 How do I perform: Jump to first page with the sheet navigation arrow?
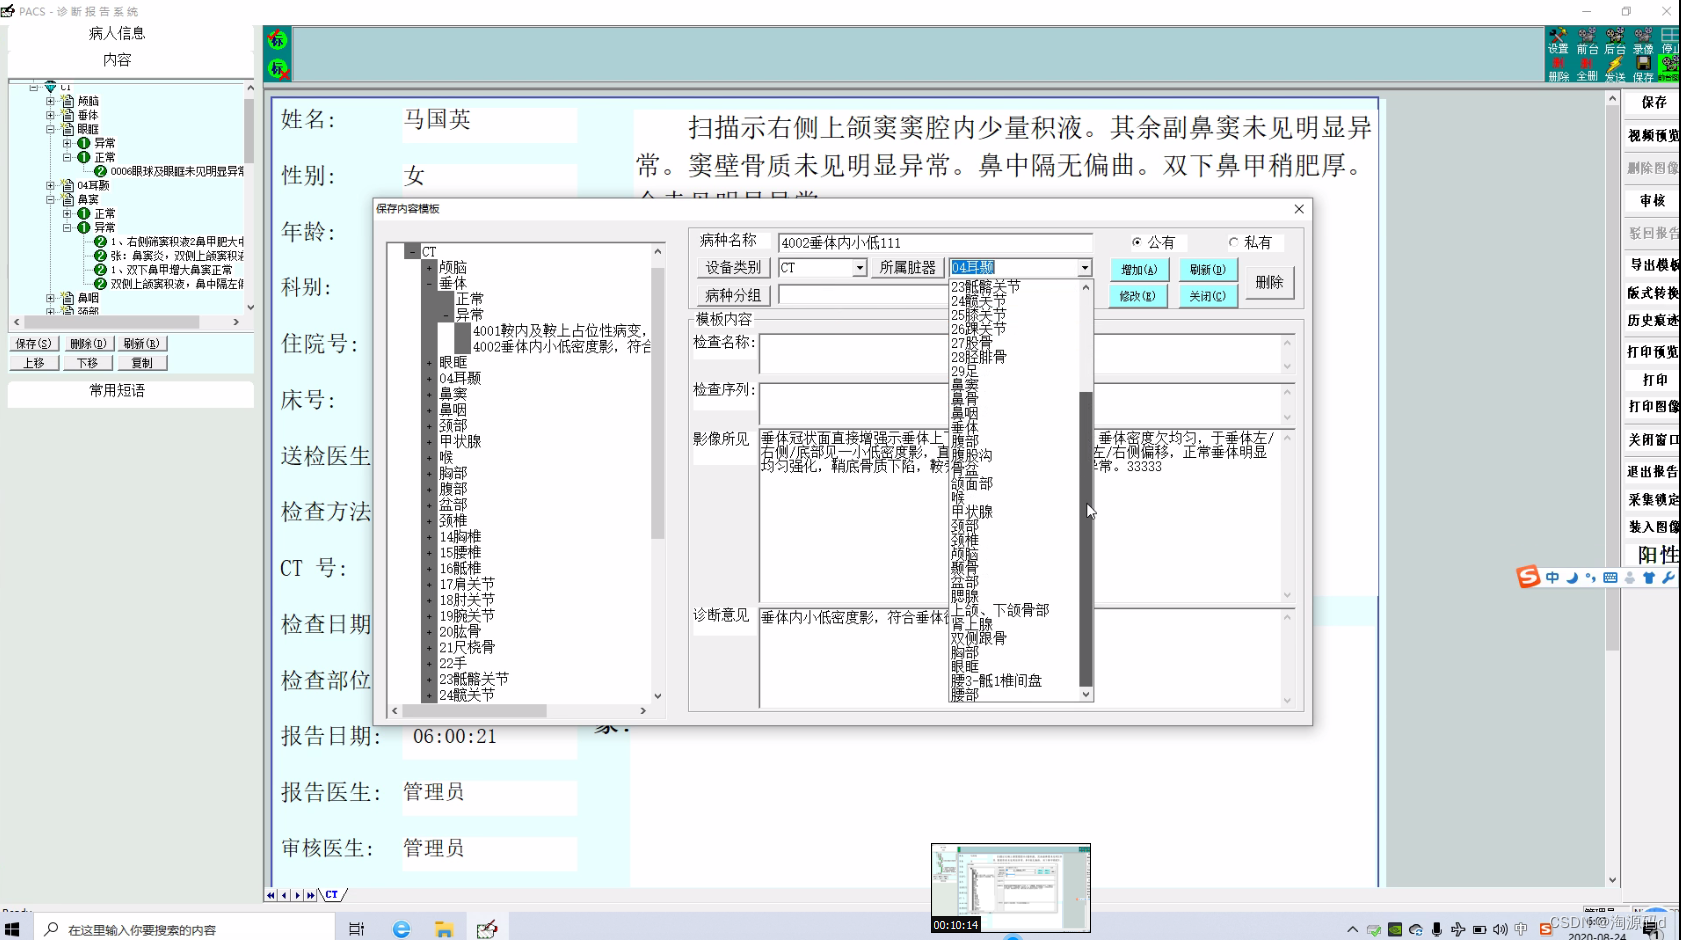(271, 895)
